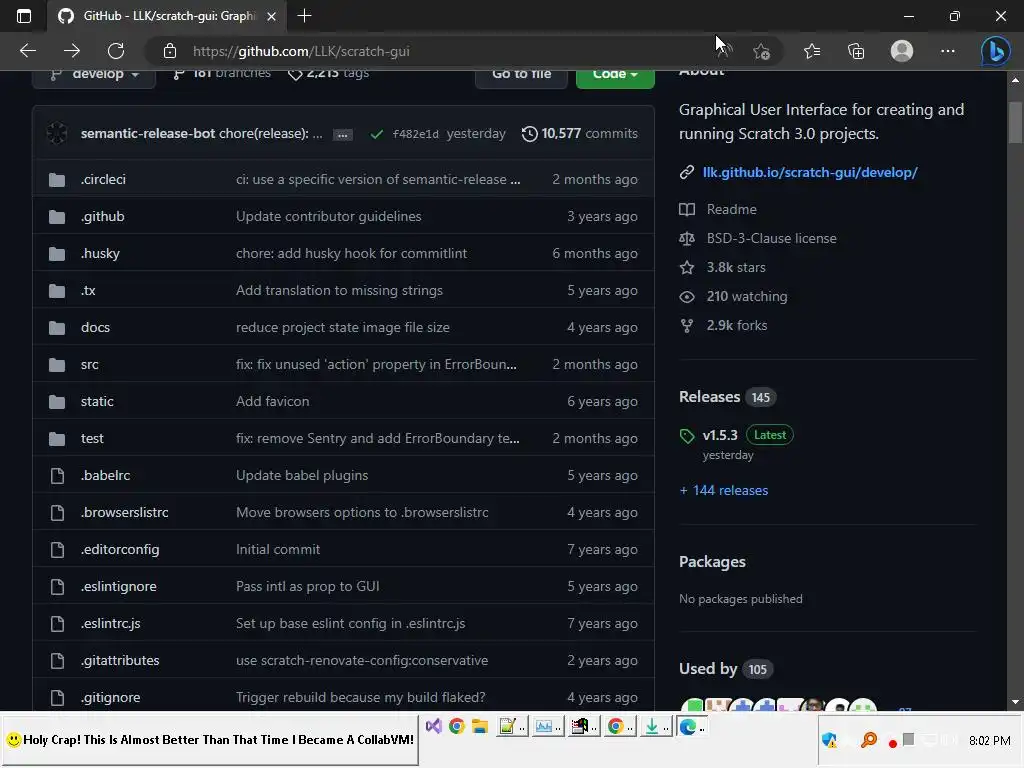Select the GitHub LLK/scratch-gui tab

click(167, 16)
